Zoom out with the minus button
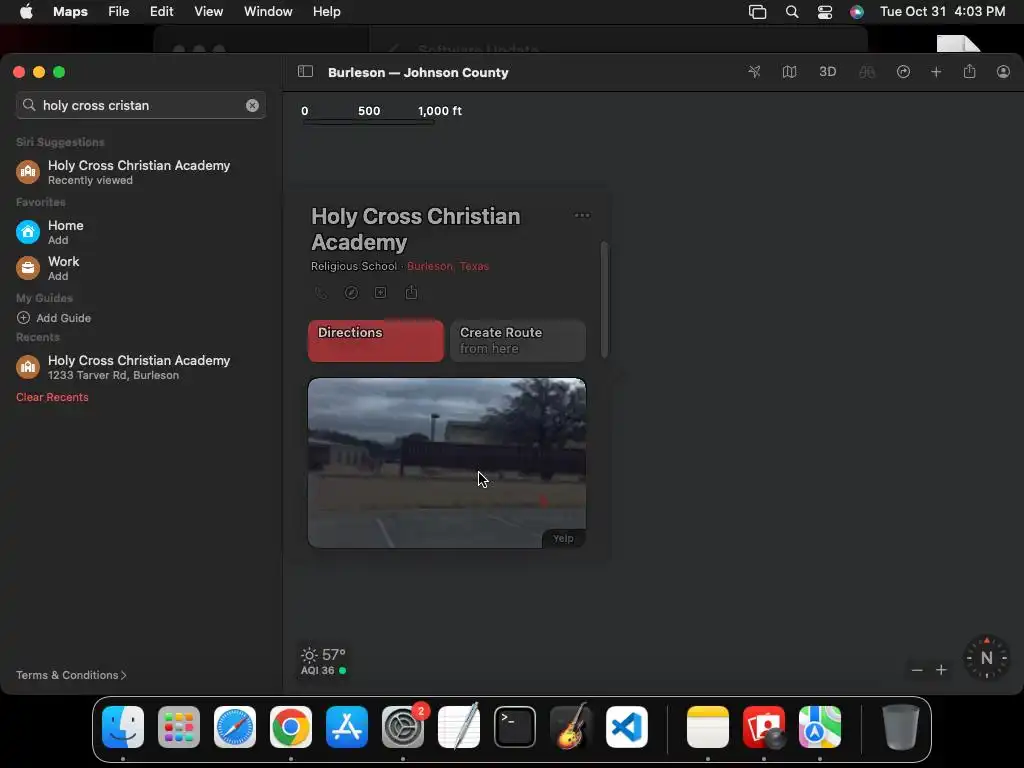The image size is (1024, 768). point(917,670)
